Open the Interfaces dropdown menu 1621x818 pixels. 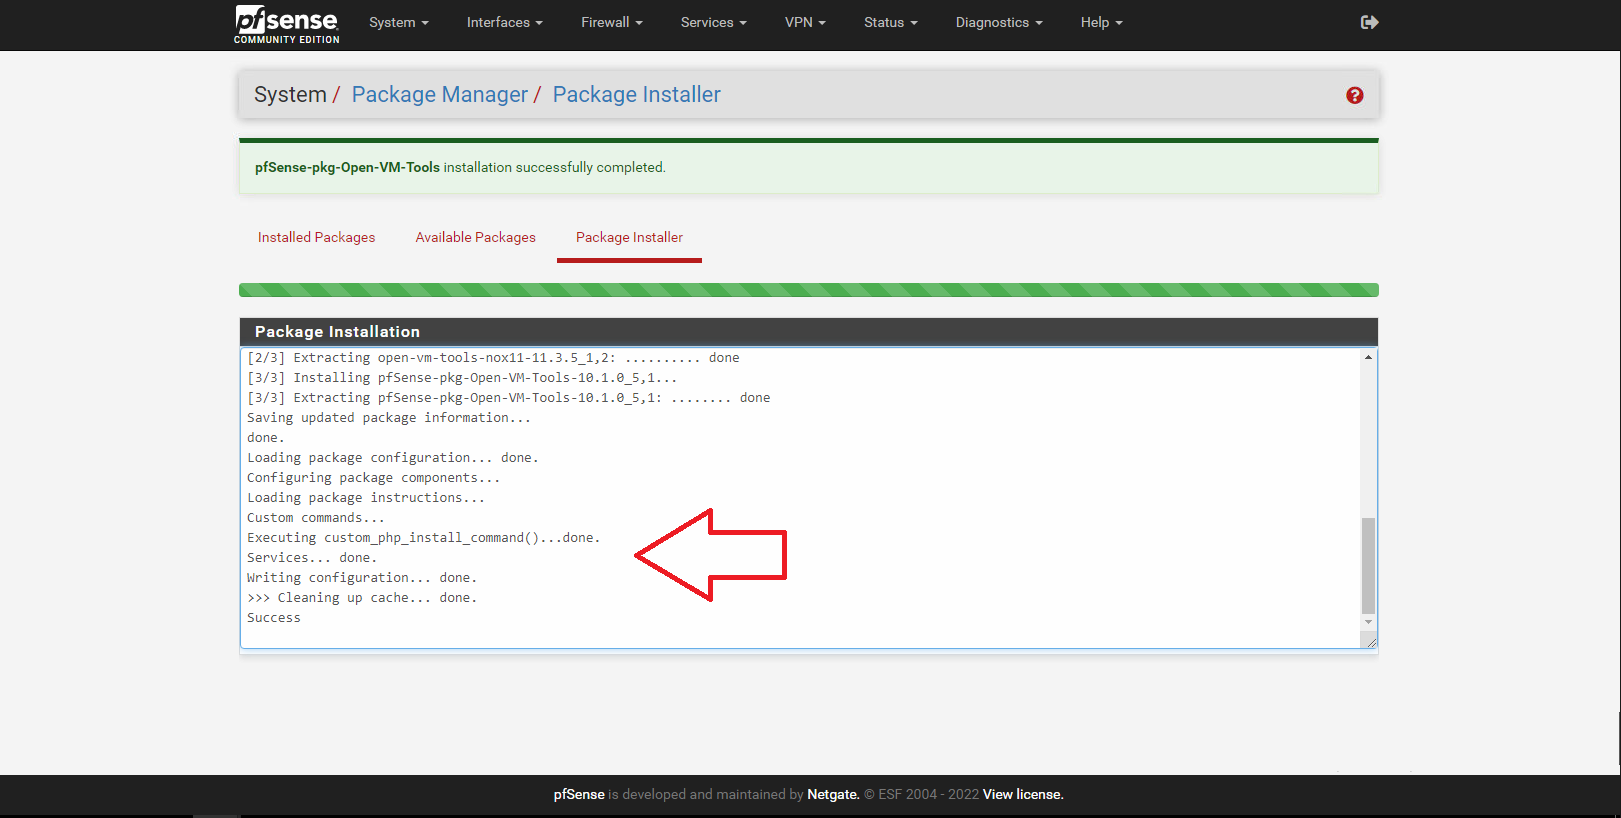coord(505,22)
